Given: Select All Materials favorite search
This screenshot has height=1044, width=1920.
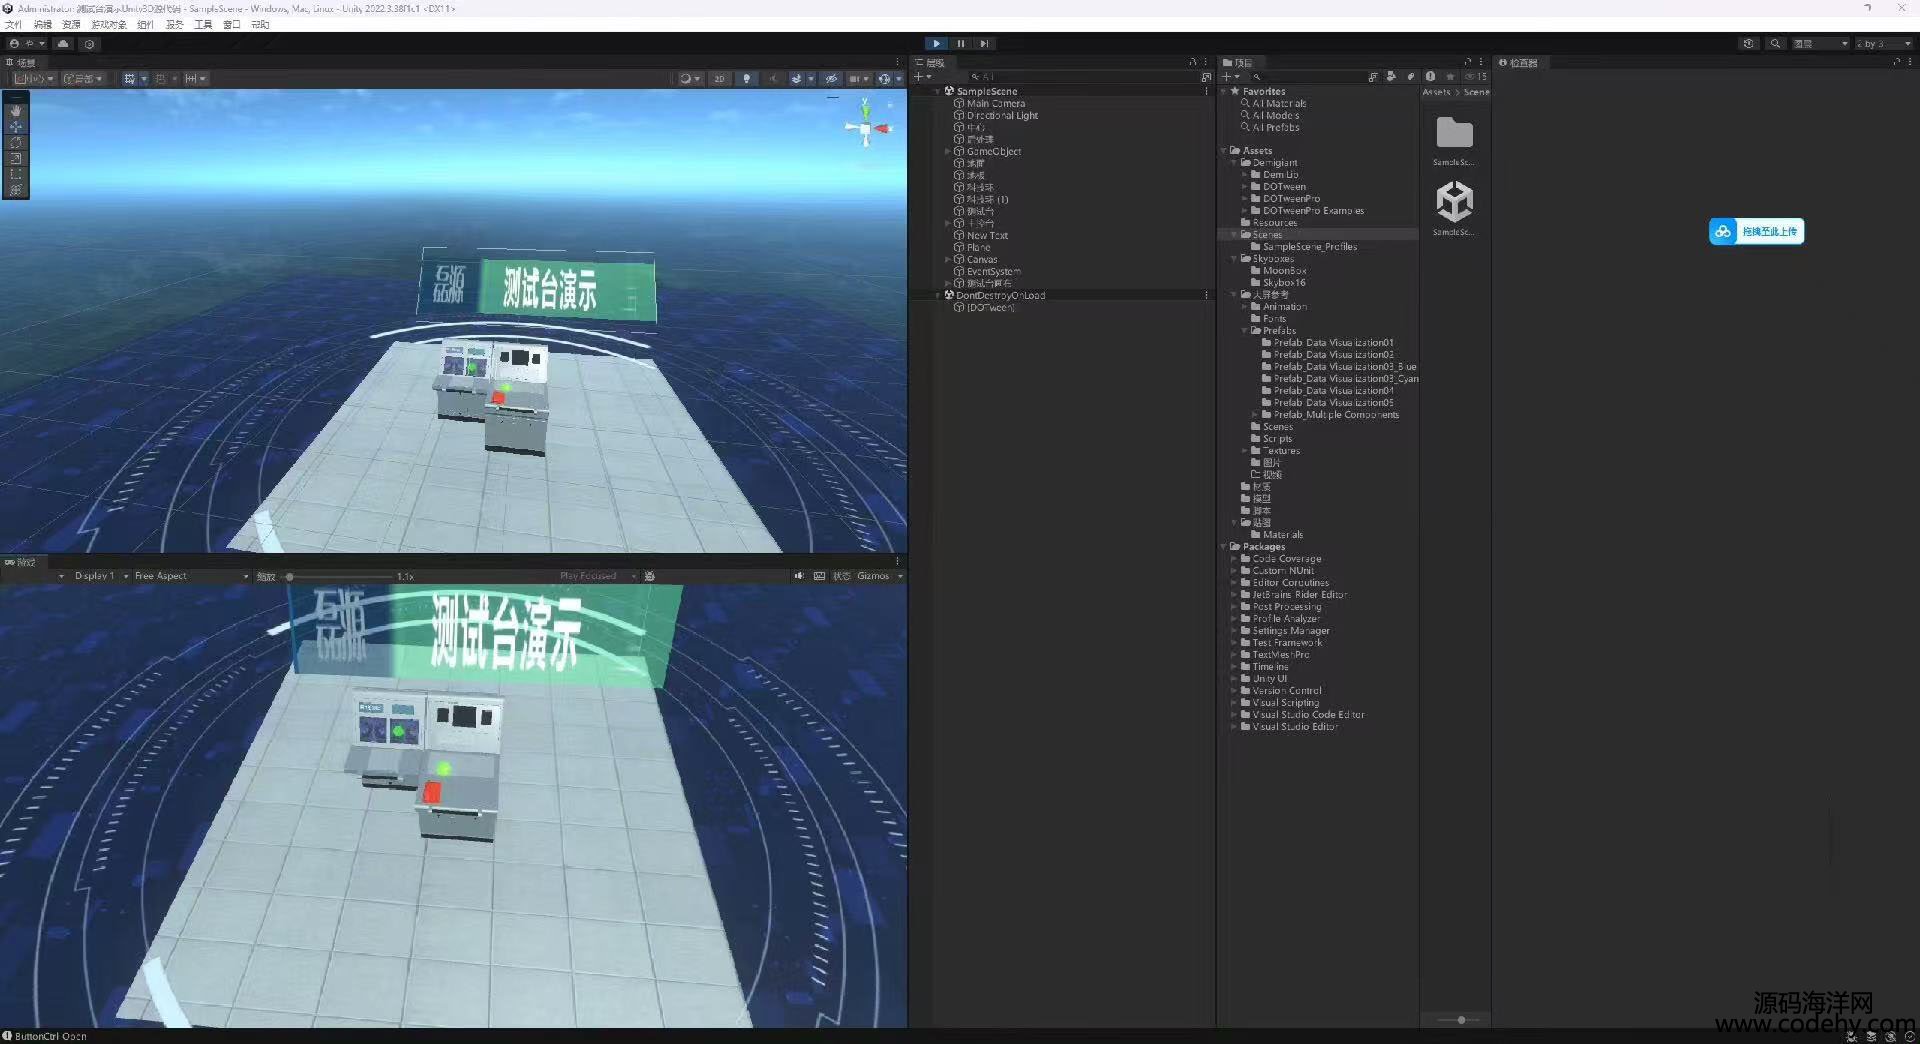Looking at the screenshot, I should click(1279, 104).
